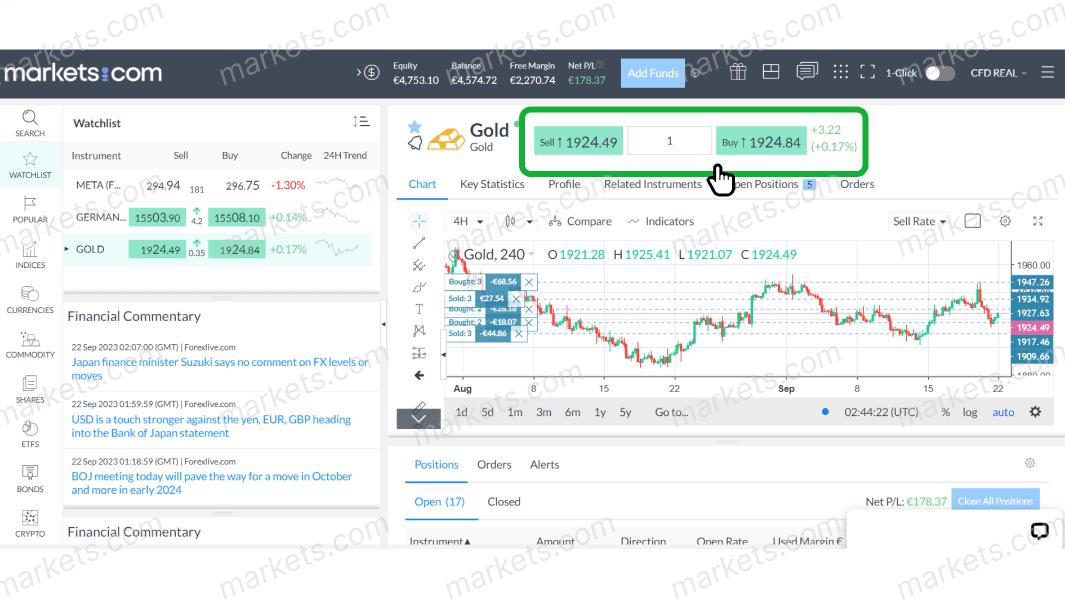Switch to the Closed positions tab
This screenshot has height=600, width=1065.
tap(503, 501)
